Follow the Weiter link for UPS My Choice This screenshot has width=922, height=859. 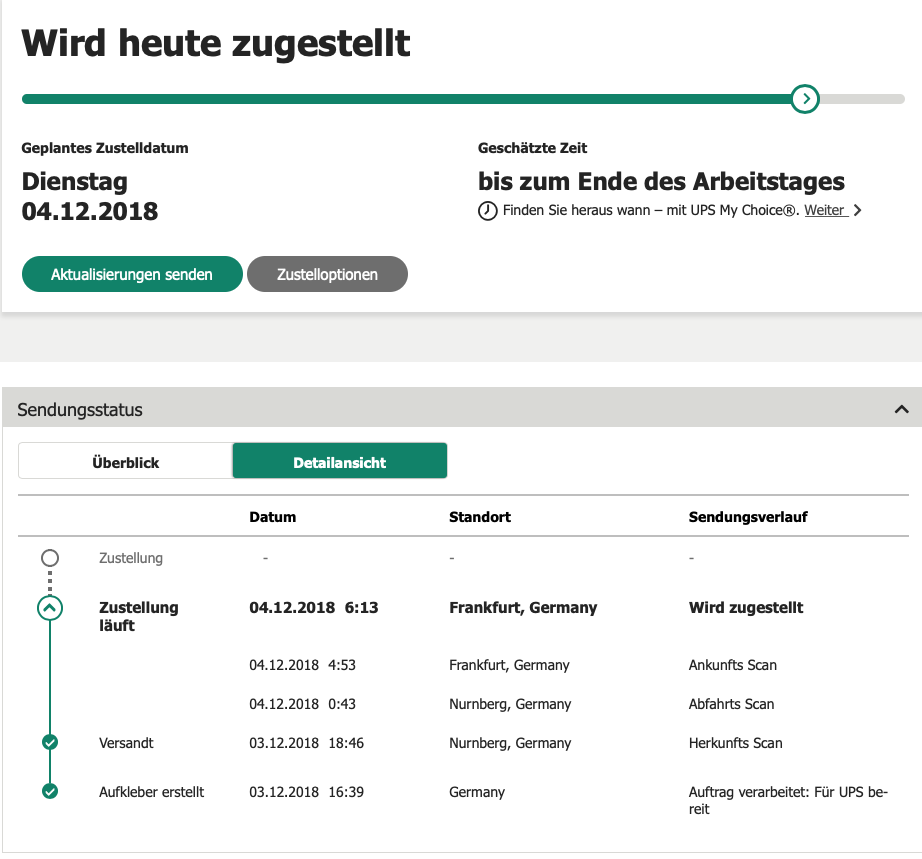825,211
